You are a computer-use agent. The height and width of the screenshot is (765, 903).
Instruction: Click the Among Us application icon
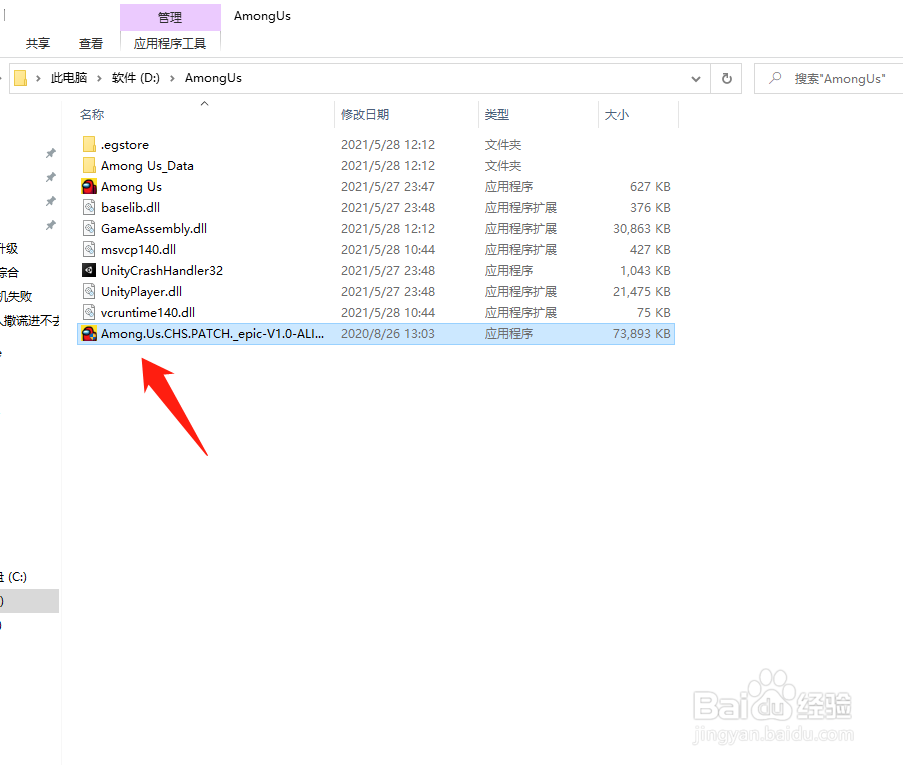click(89, 186)
